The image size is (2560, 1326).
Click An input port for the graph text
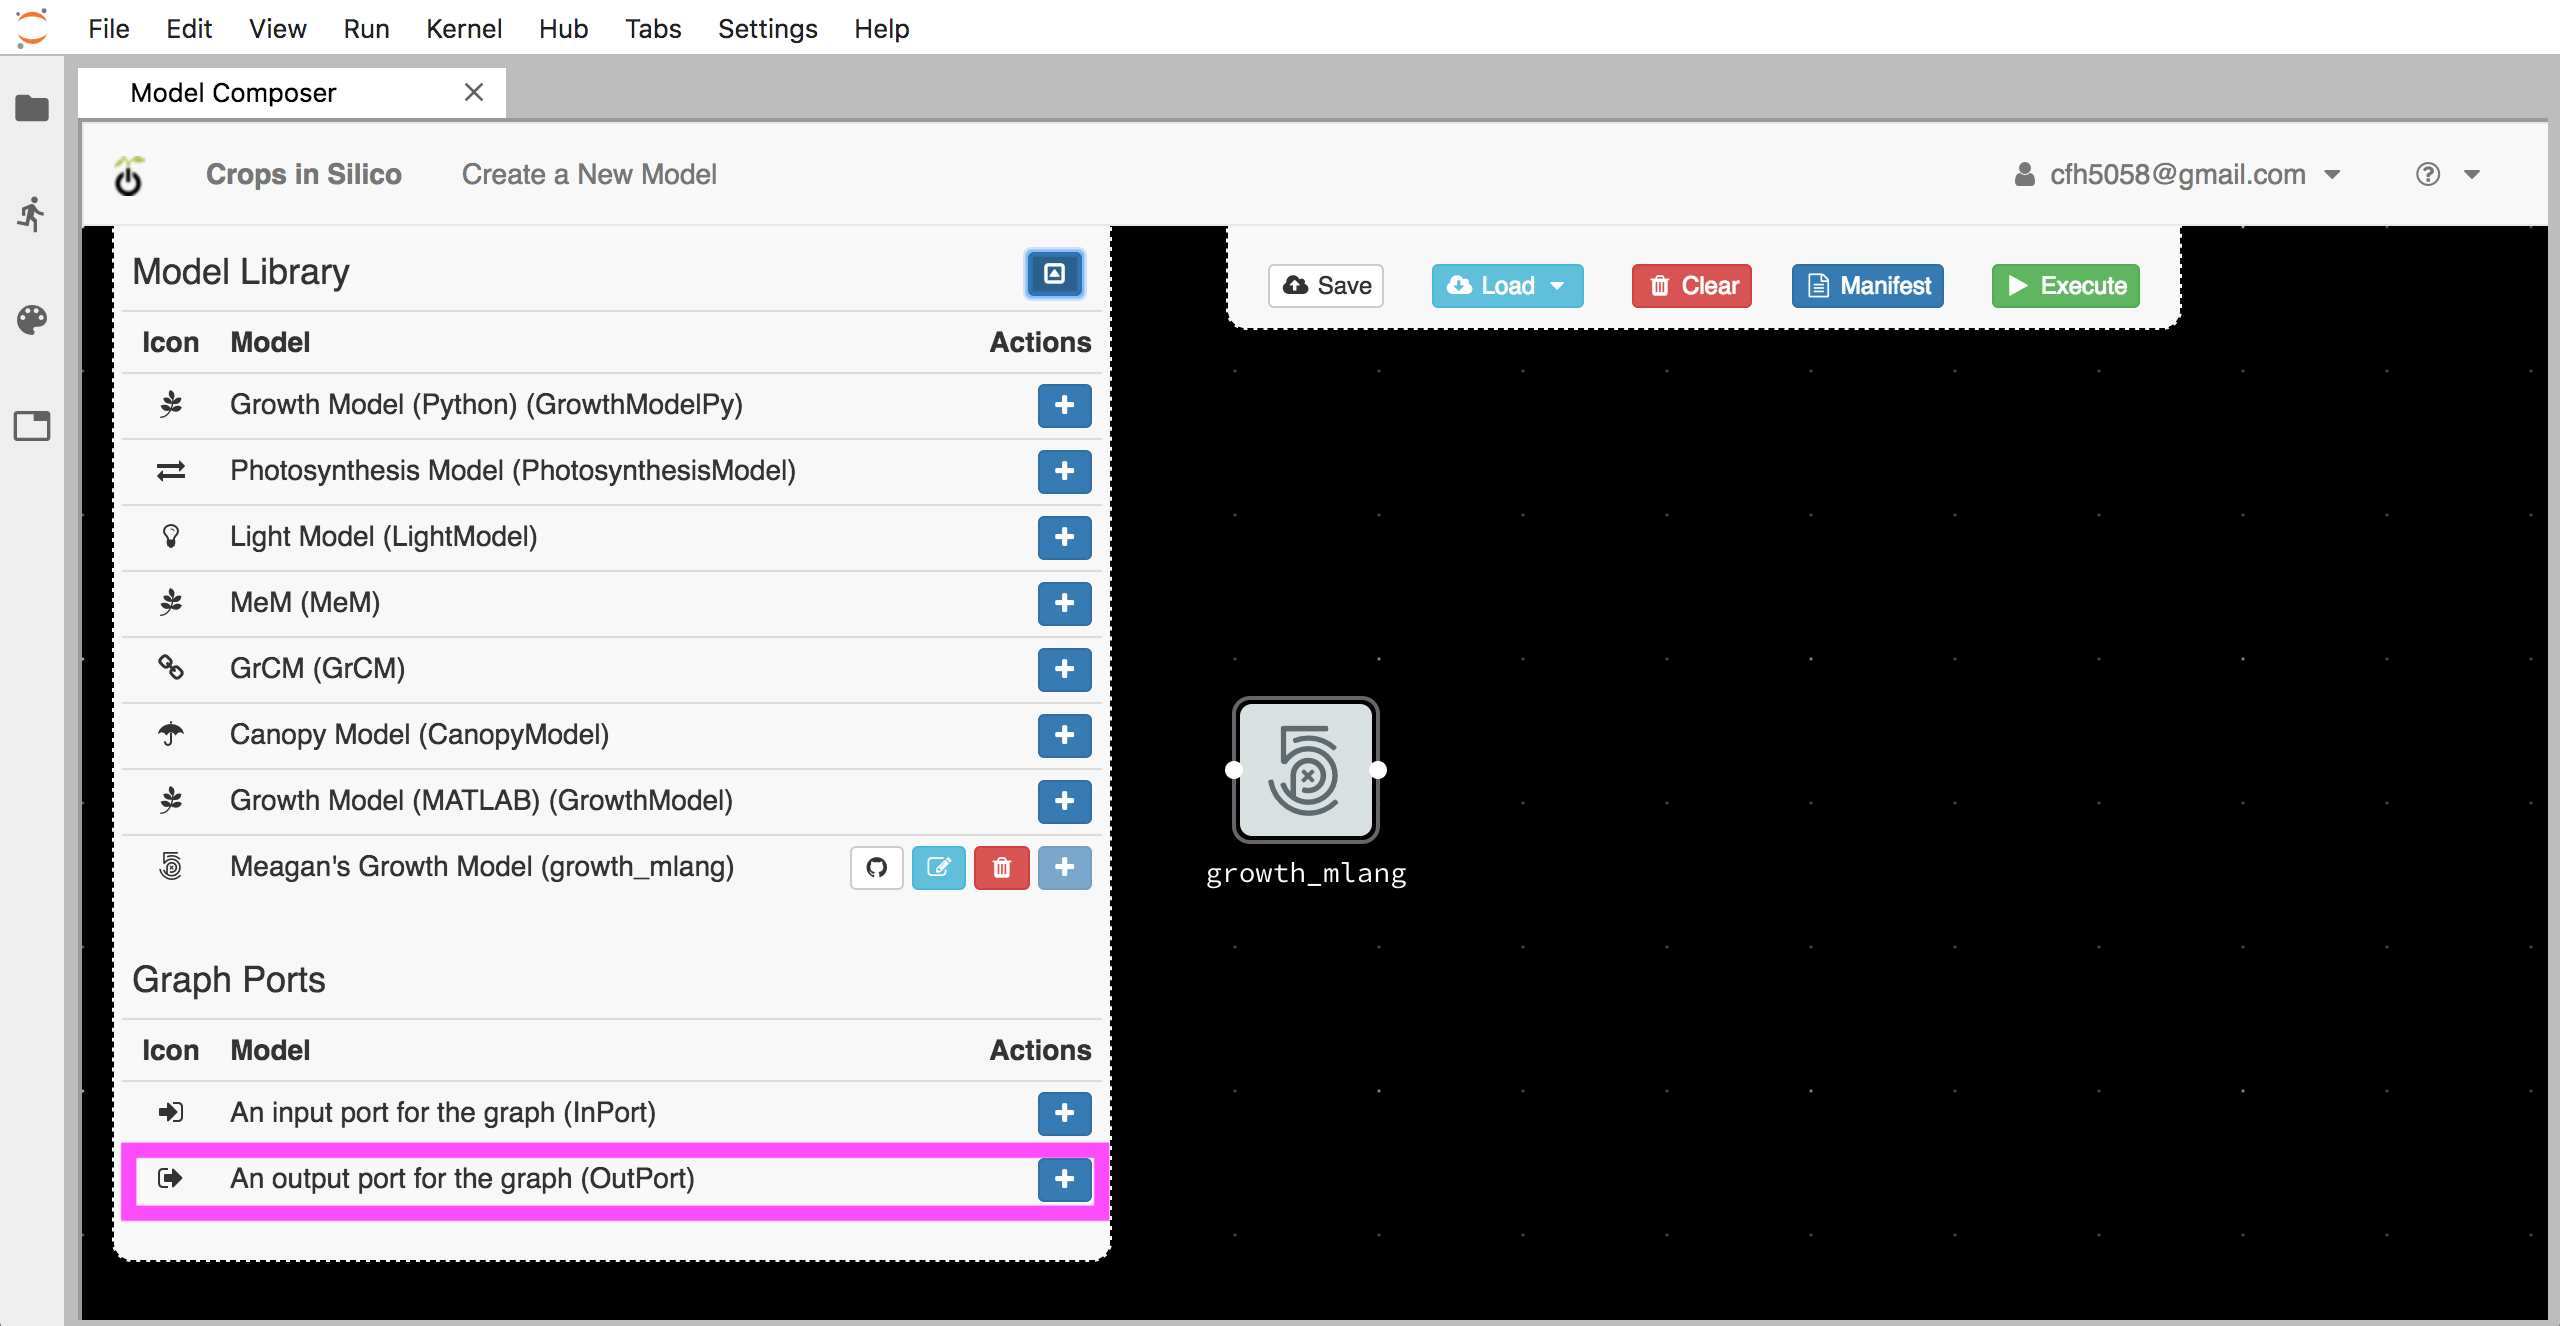[443, 1113]
